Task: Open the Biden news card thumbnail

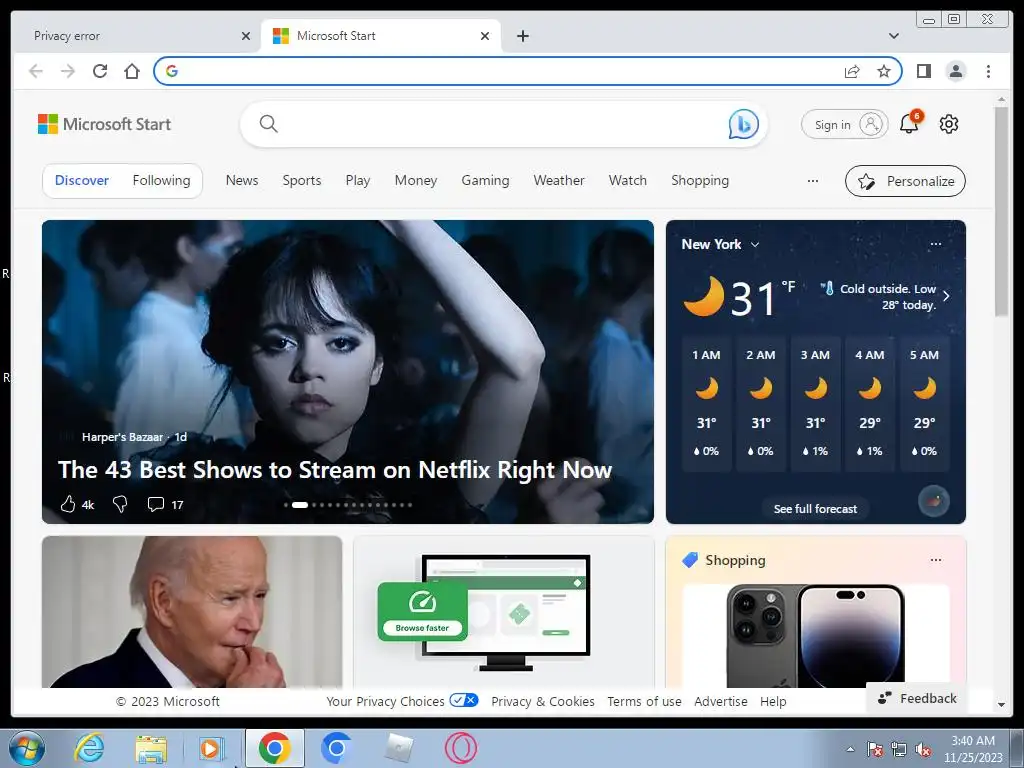Action: (x=192, y=612)
